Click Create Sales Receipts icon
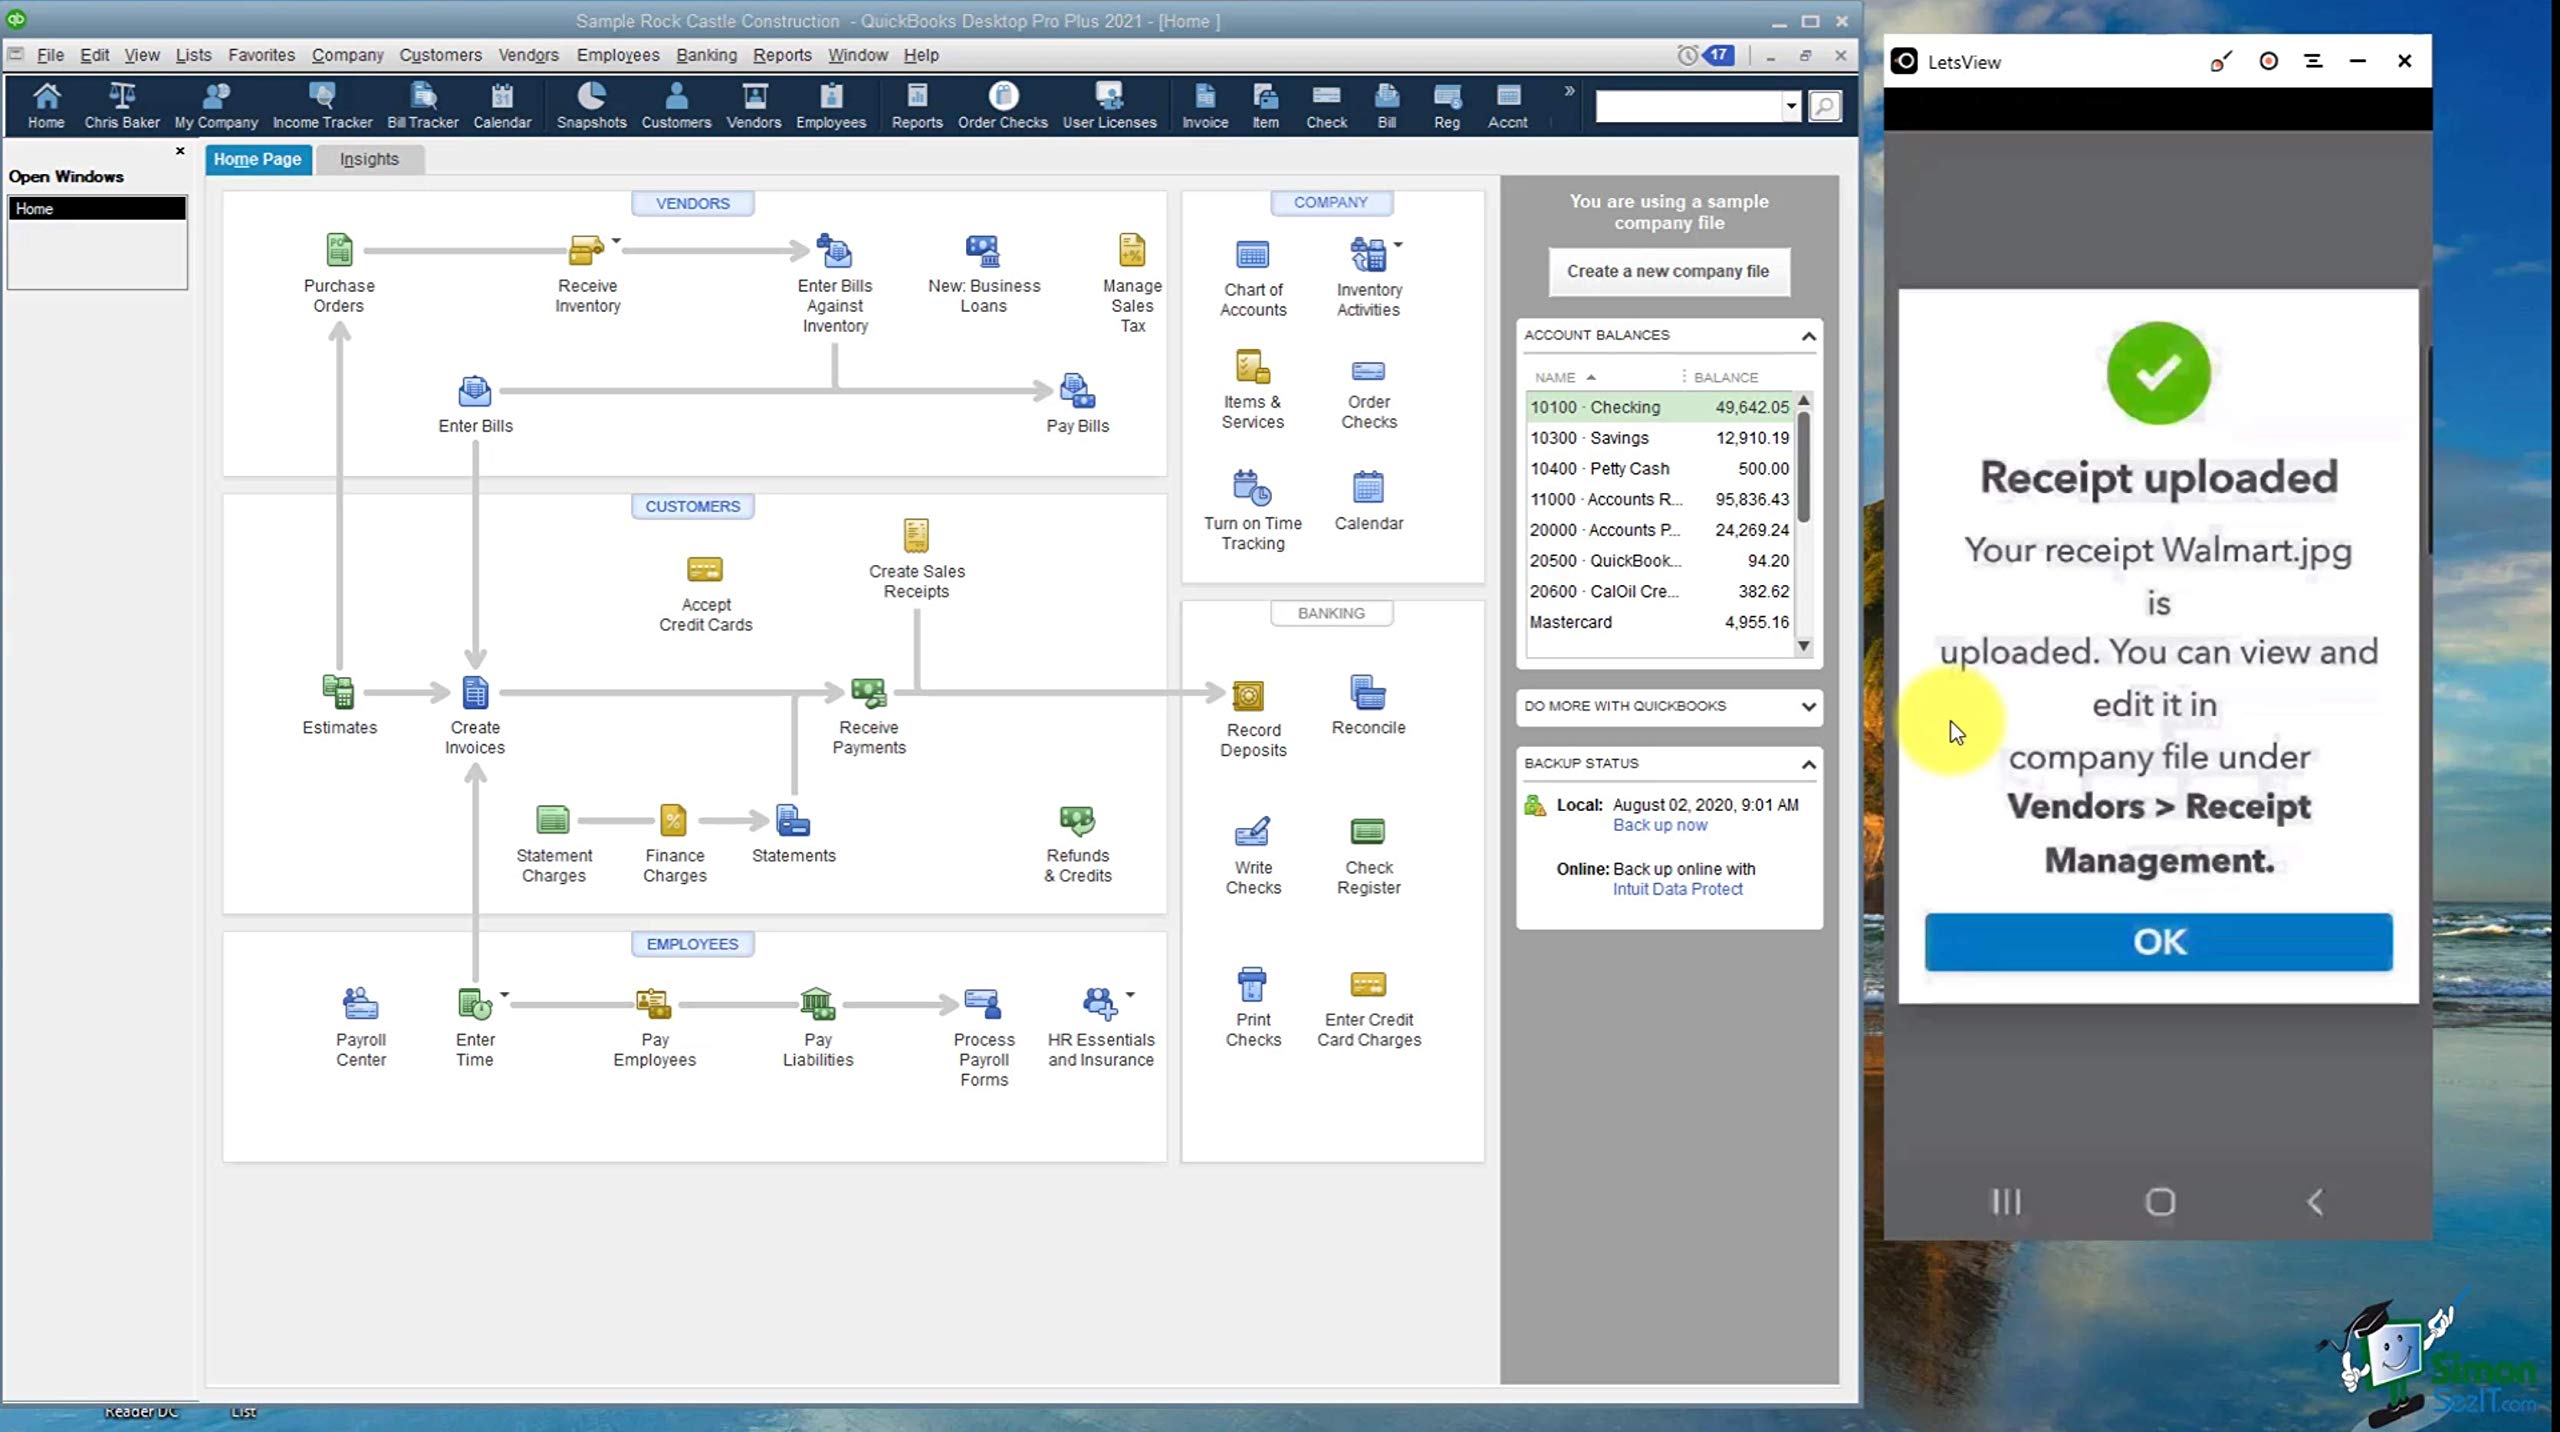Viewport: 2560px width, 1432px height. 916,536
